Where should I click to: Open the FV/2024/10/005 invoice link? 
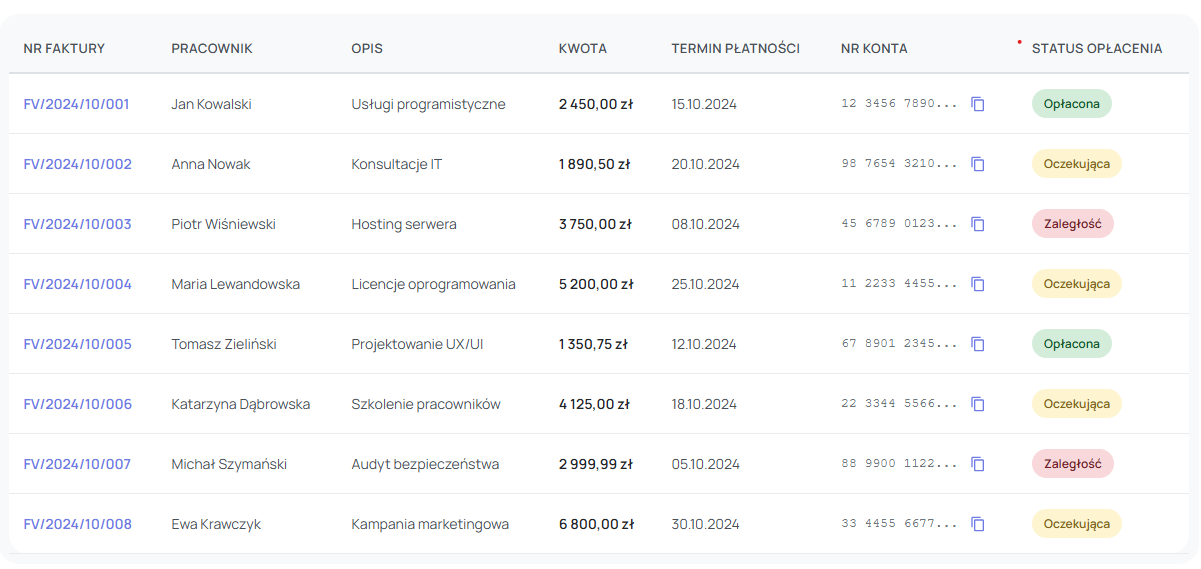point(77,344)
